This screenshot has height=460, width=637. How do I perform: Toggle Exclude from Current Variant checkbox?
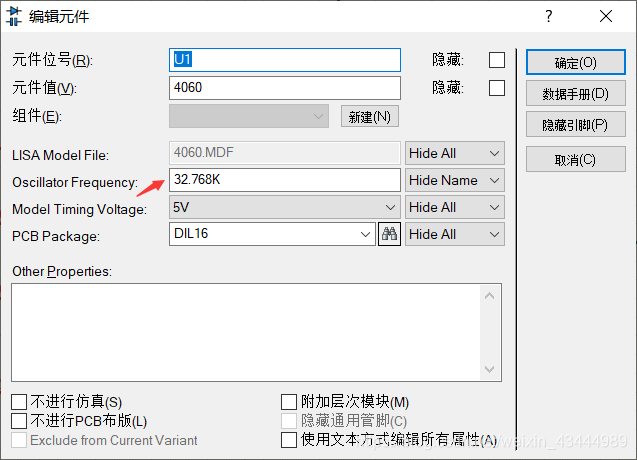click(19, 440)
